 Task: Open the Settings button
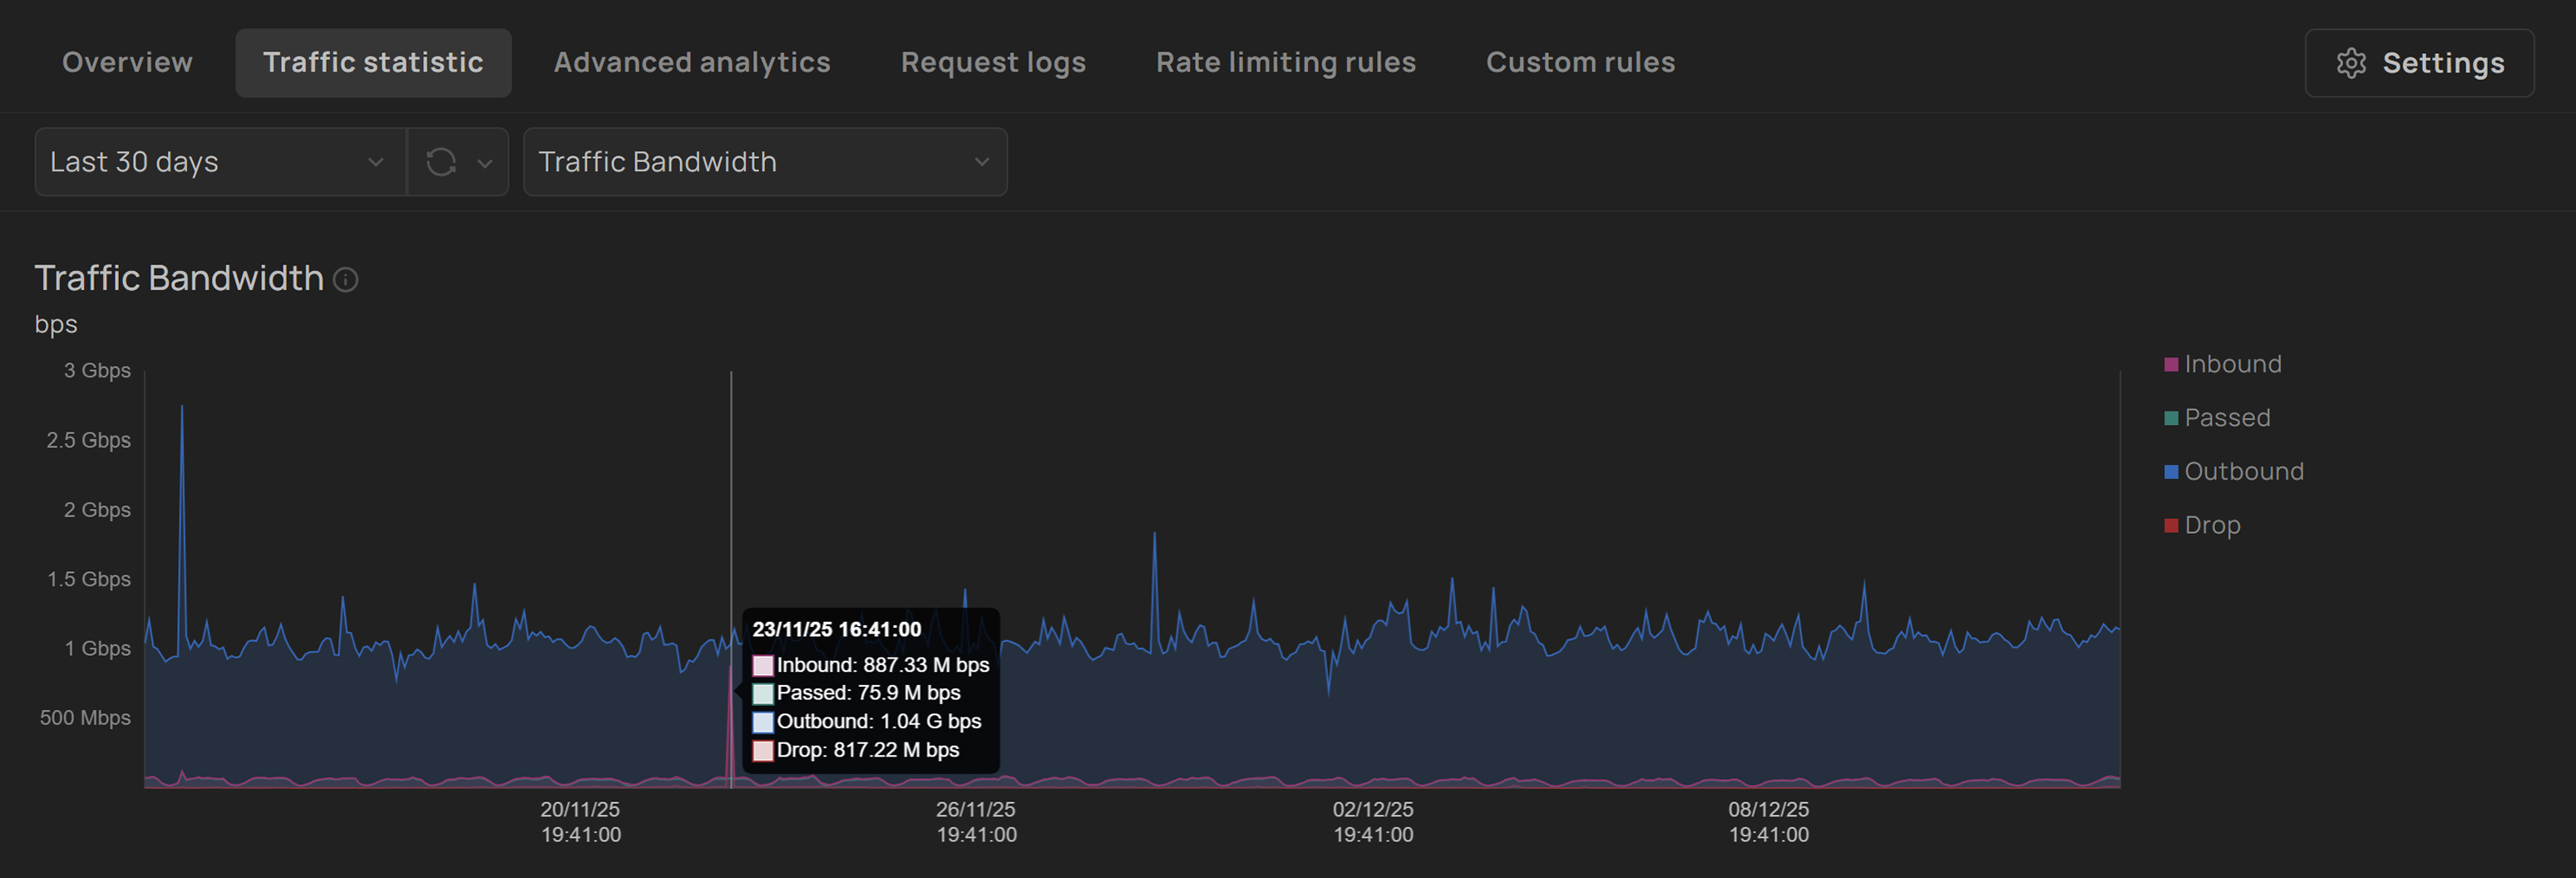pos(2419,63)
